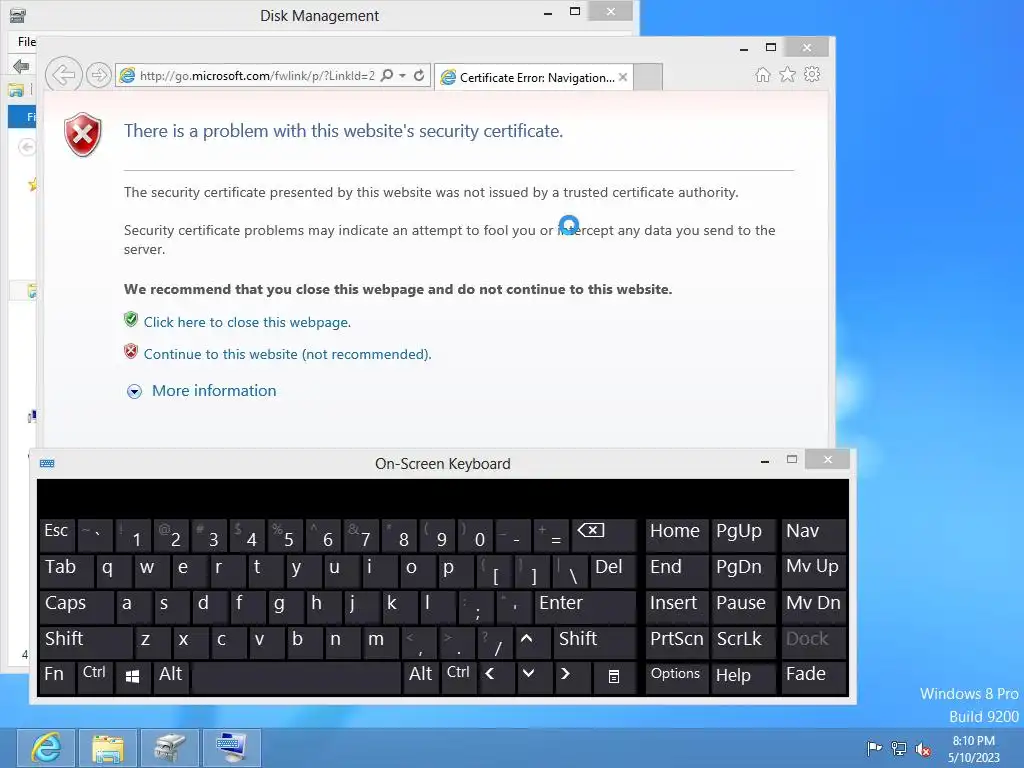
Task: Open Action Center flag in system tray
Action: [874, 748]
